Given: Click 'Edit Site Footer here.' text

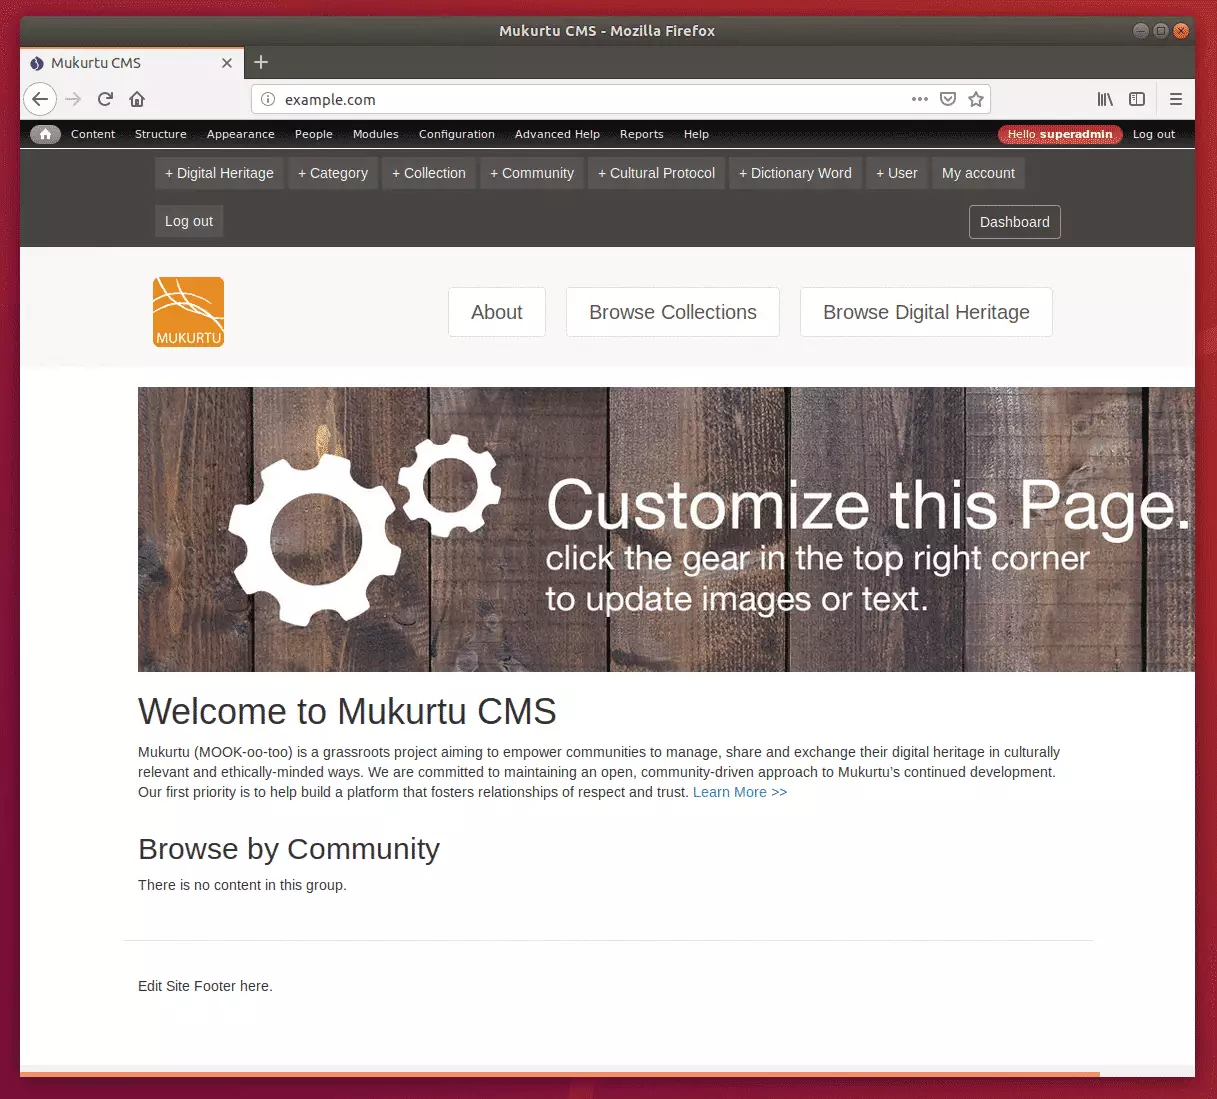Looking at the screenshot, I should [205, 986].
